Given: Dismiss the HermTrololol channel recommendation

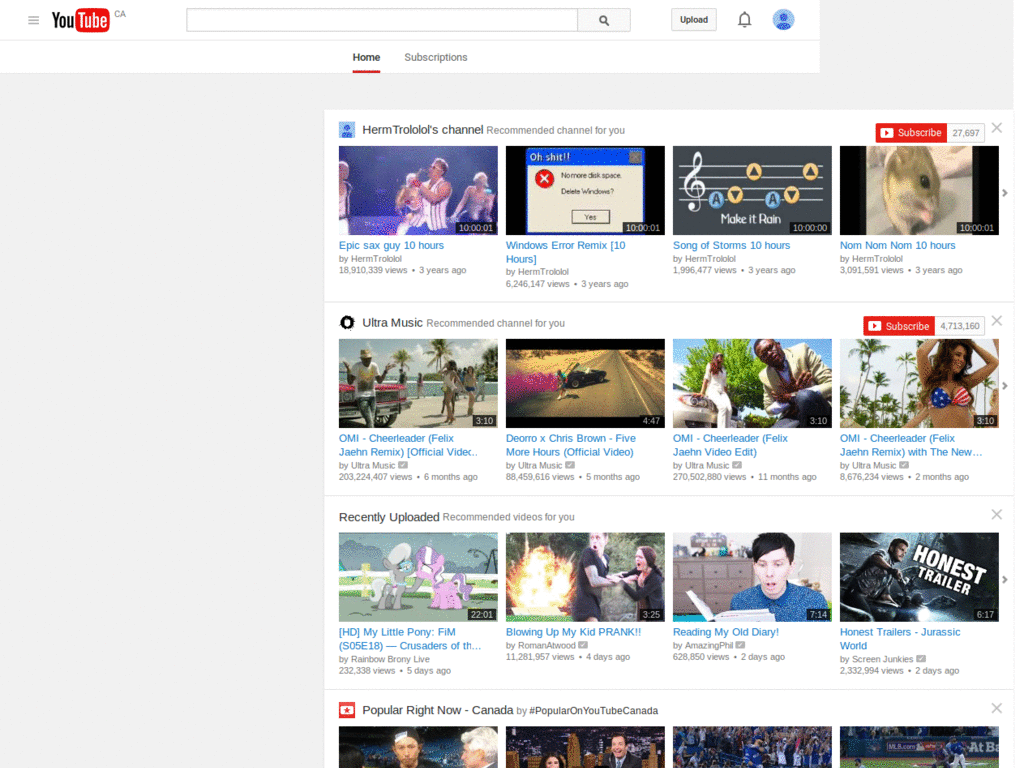Looking at the screenshot, I should tap(997, 128).
